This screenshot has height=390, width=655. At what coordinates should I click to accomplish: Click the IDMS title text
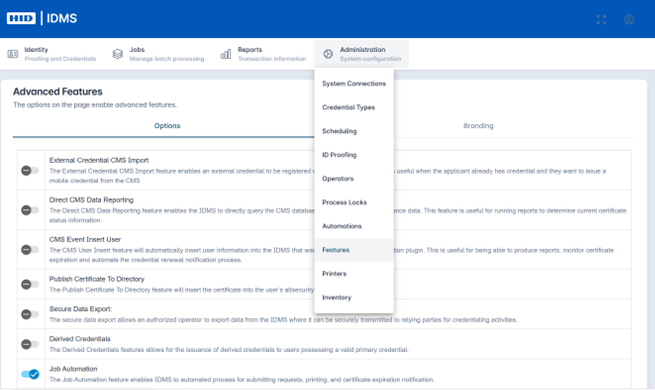click(62, 18)
